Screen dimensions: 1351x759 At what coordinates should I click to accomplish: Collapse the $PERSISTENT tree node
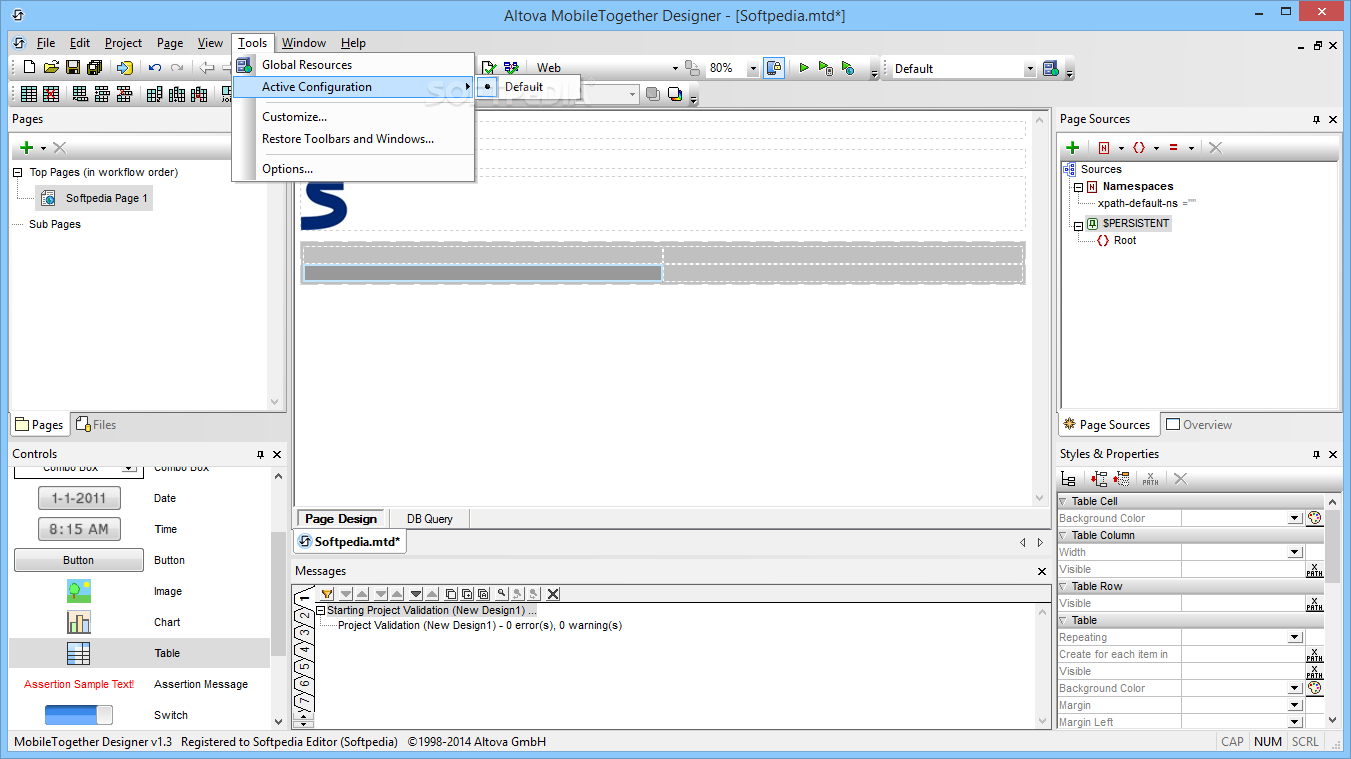(x=1078, y=225)
